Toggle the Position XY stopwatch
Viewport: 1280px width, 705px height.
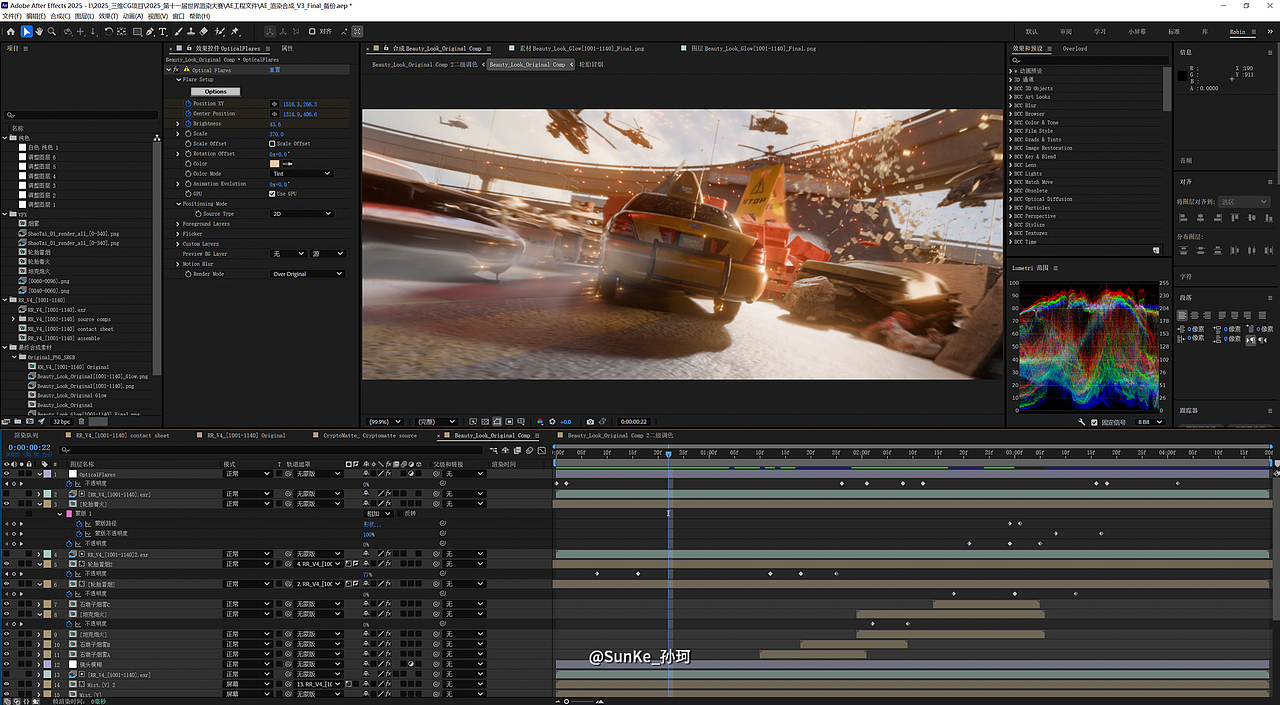[x=187, y=104]
